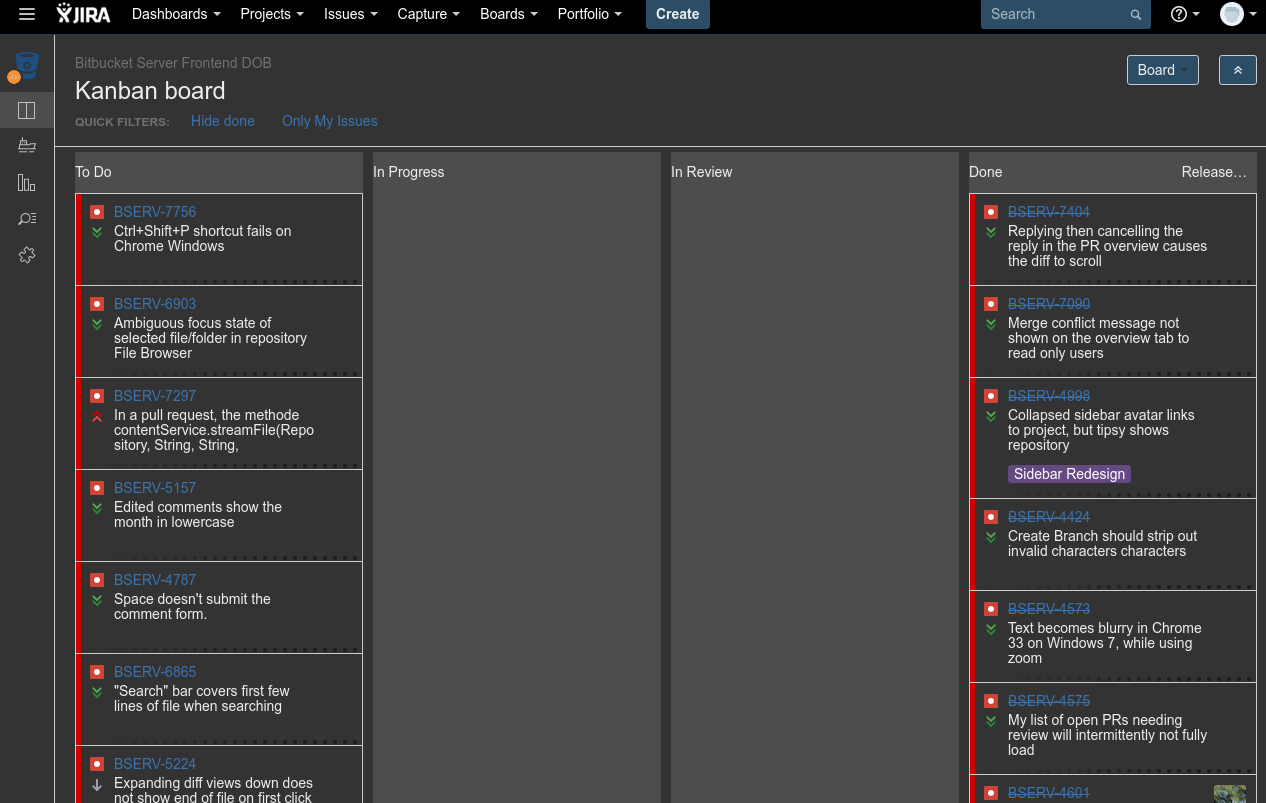
Task: Open the Kanban board view icon
Action: point(27,110)
